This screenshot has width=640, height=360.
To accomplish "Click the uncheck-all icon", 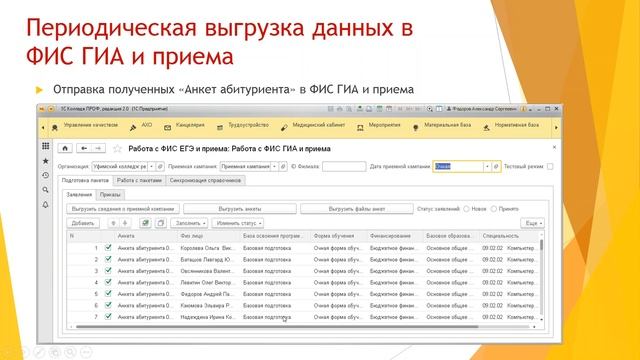I will coord(161,223).
